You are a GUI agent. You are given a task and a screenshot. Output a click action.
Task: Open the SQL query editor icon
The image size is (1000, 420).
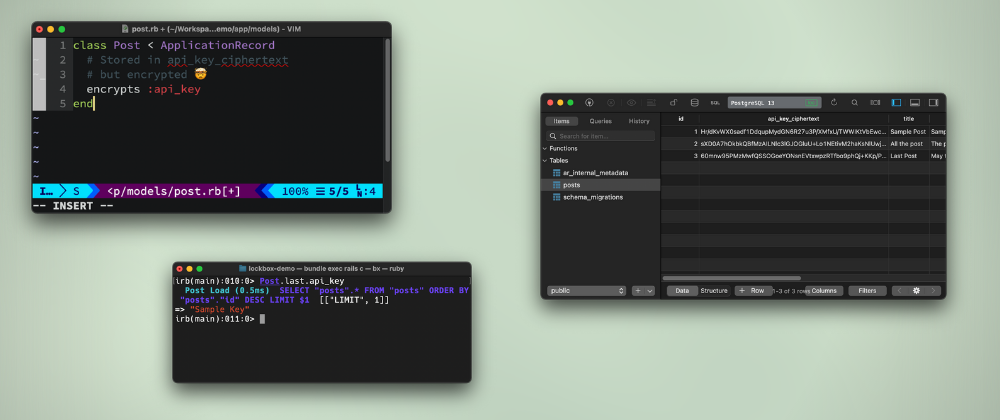point(715,102)
